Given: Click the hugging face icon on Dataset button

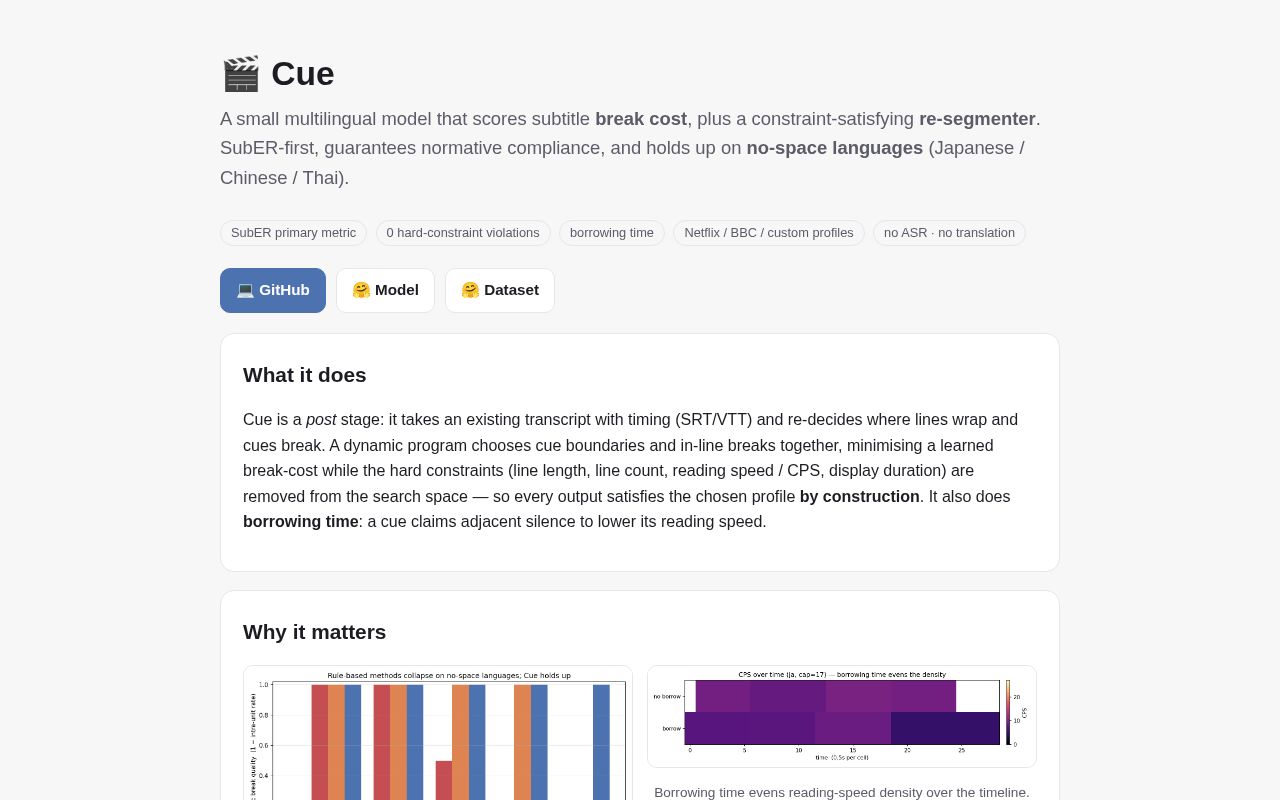Looking at the screenshot, I should coord(470,290).
